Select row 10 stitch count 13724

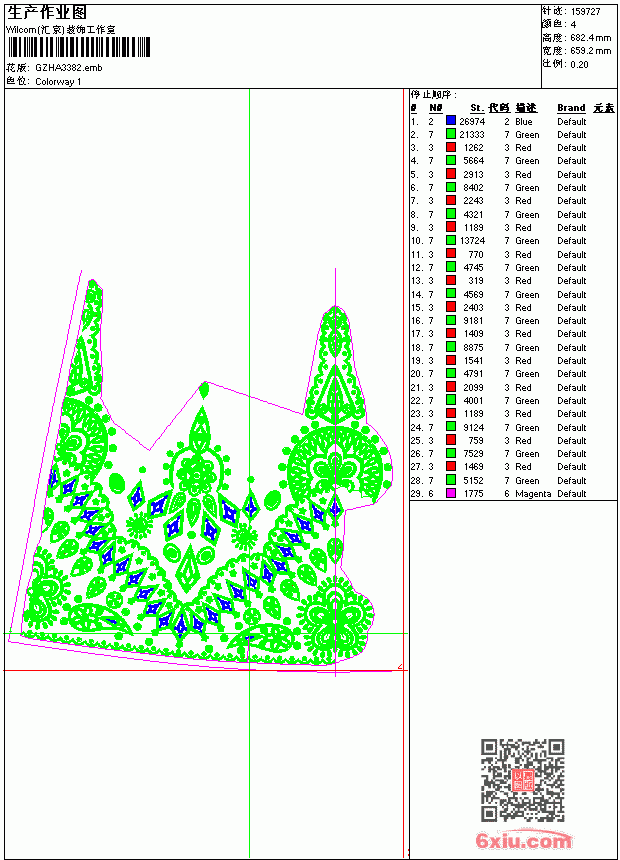pyautogui.click(x=472, y=241)
